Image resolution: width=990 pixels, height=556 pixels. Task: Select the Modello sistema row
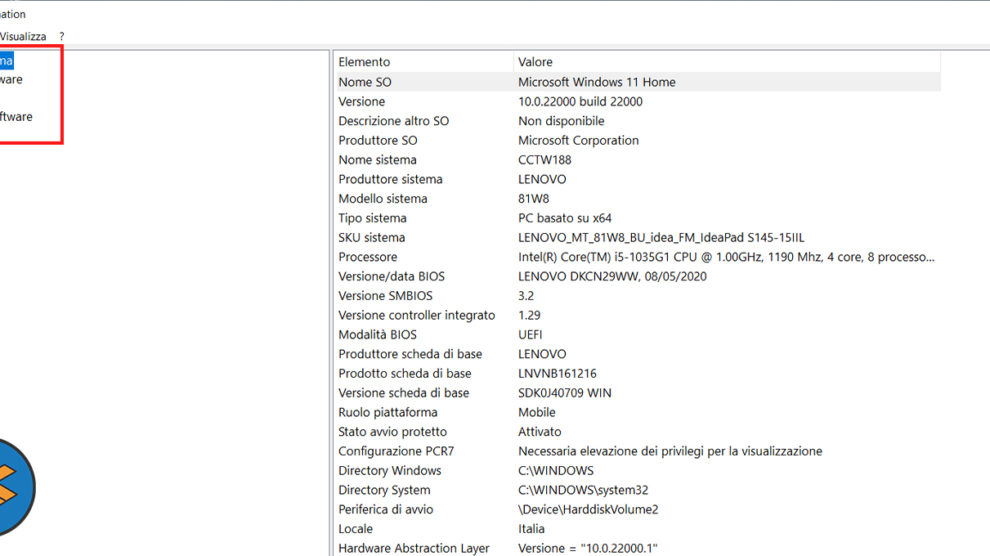(383, 199)
